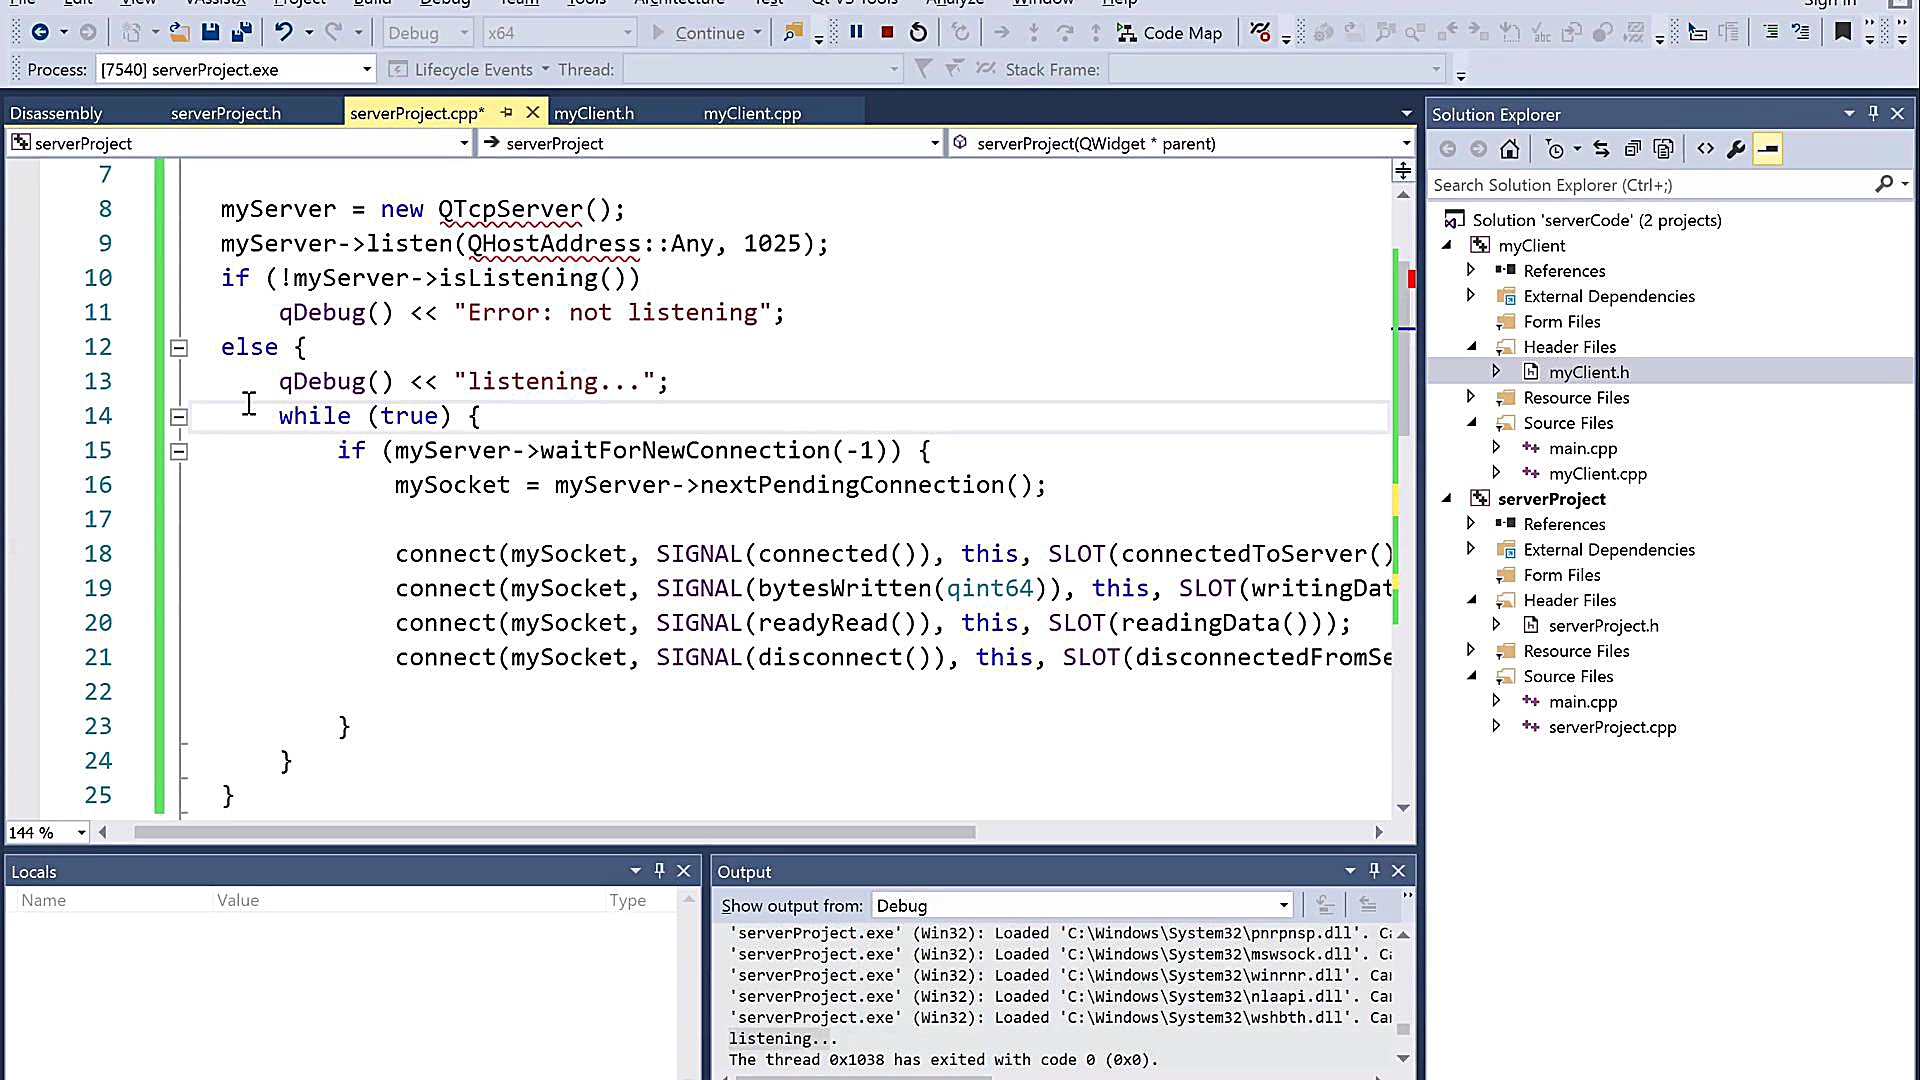
Task: Click the Stop Debugging red square icon
Action: click(x=887, y=32)
